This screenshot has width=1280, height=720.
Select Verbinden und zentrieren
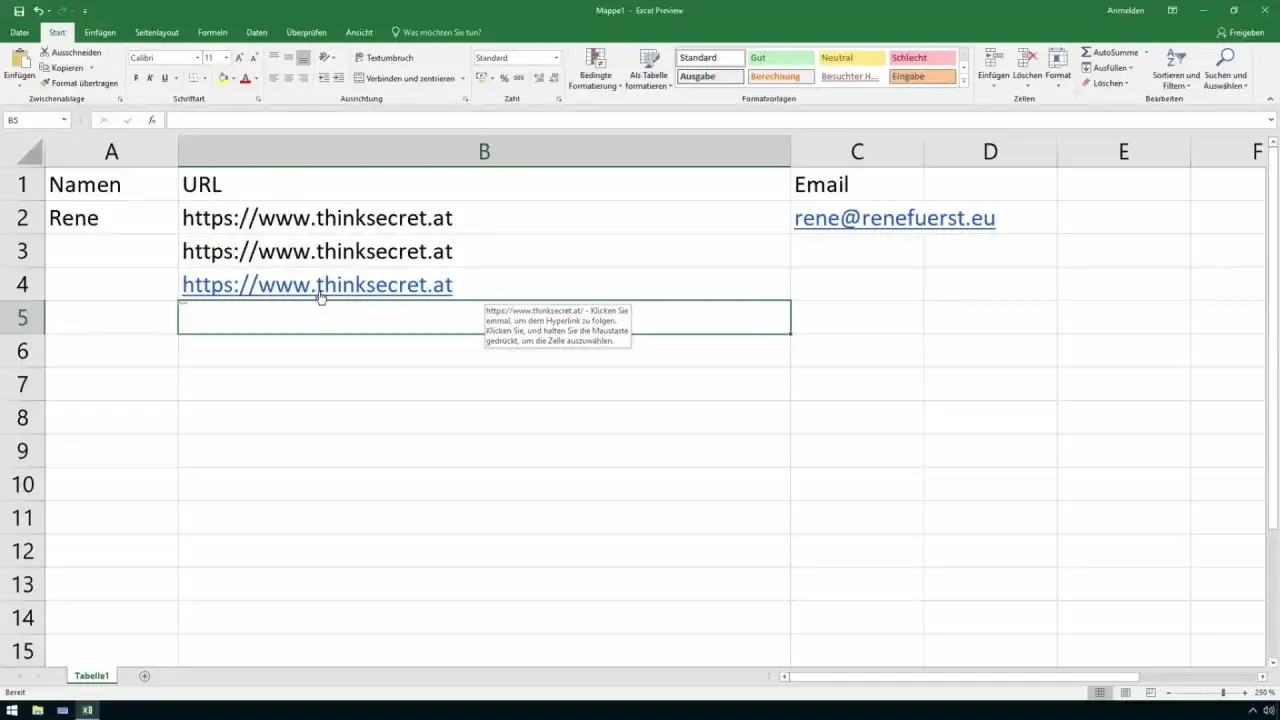[x=405, y=78]
